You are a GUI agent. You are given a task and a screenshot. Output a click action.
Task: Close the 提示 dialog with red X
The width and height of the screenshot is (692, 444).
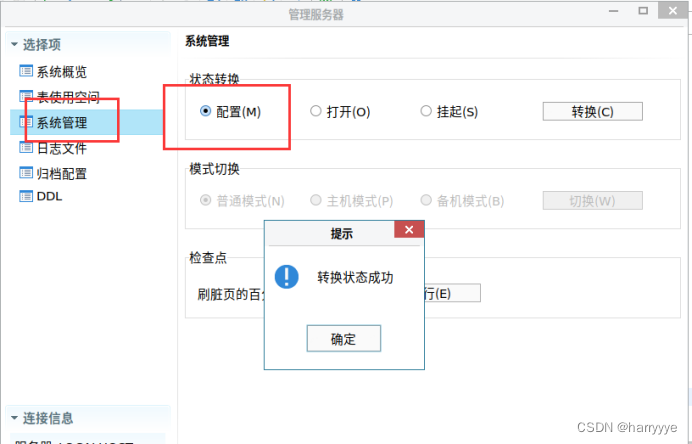pos(409,230)
